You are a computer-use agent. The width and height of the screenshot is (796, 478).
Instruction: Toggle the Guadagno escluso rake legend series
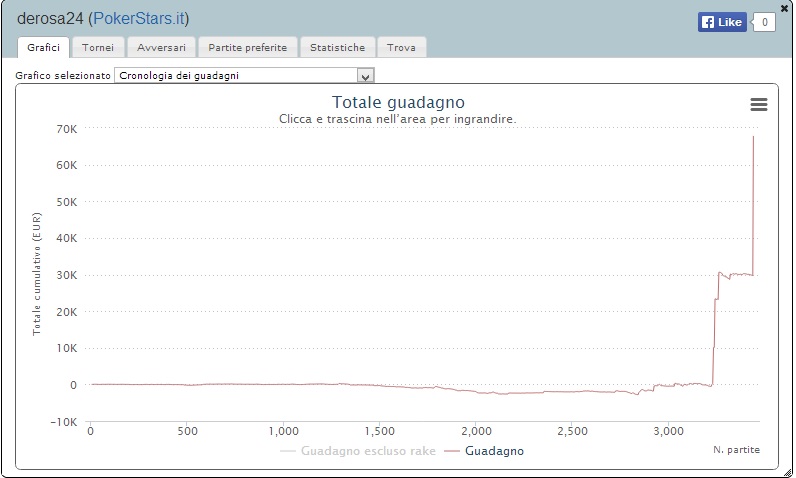click(x=358, y=451)
